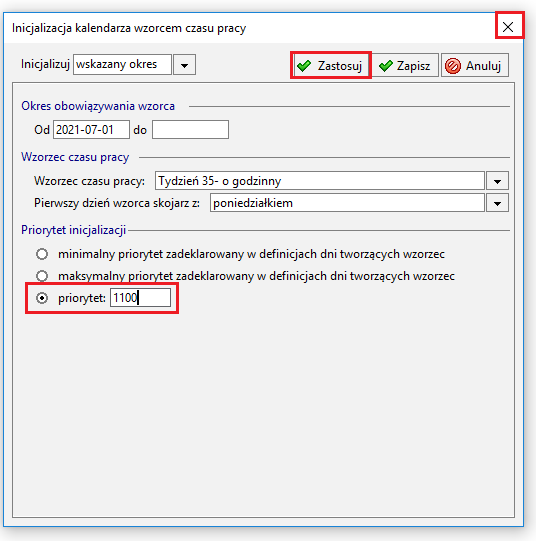The image size is (536, 541).
Task: Click the Anuluj button label
Action: 483,66
